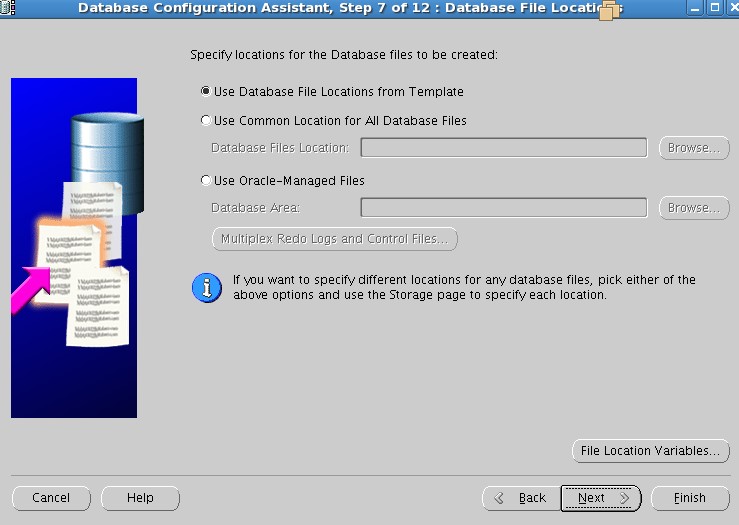Click the Database Area input field

[504, 207]
